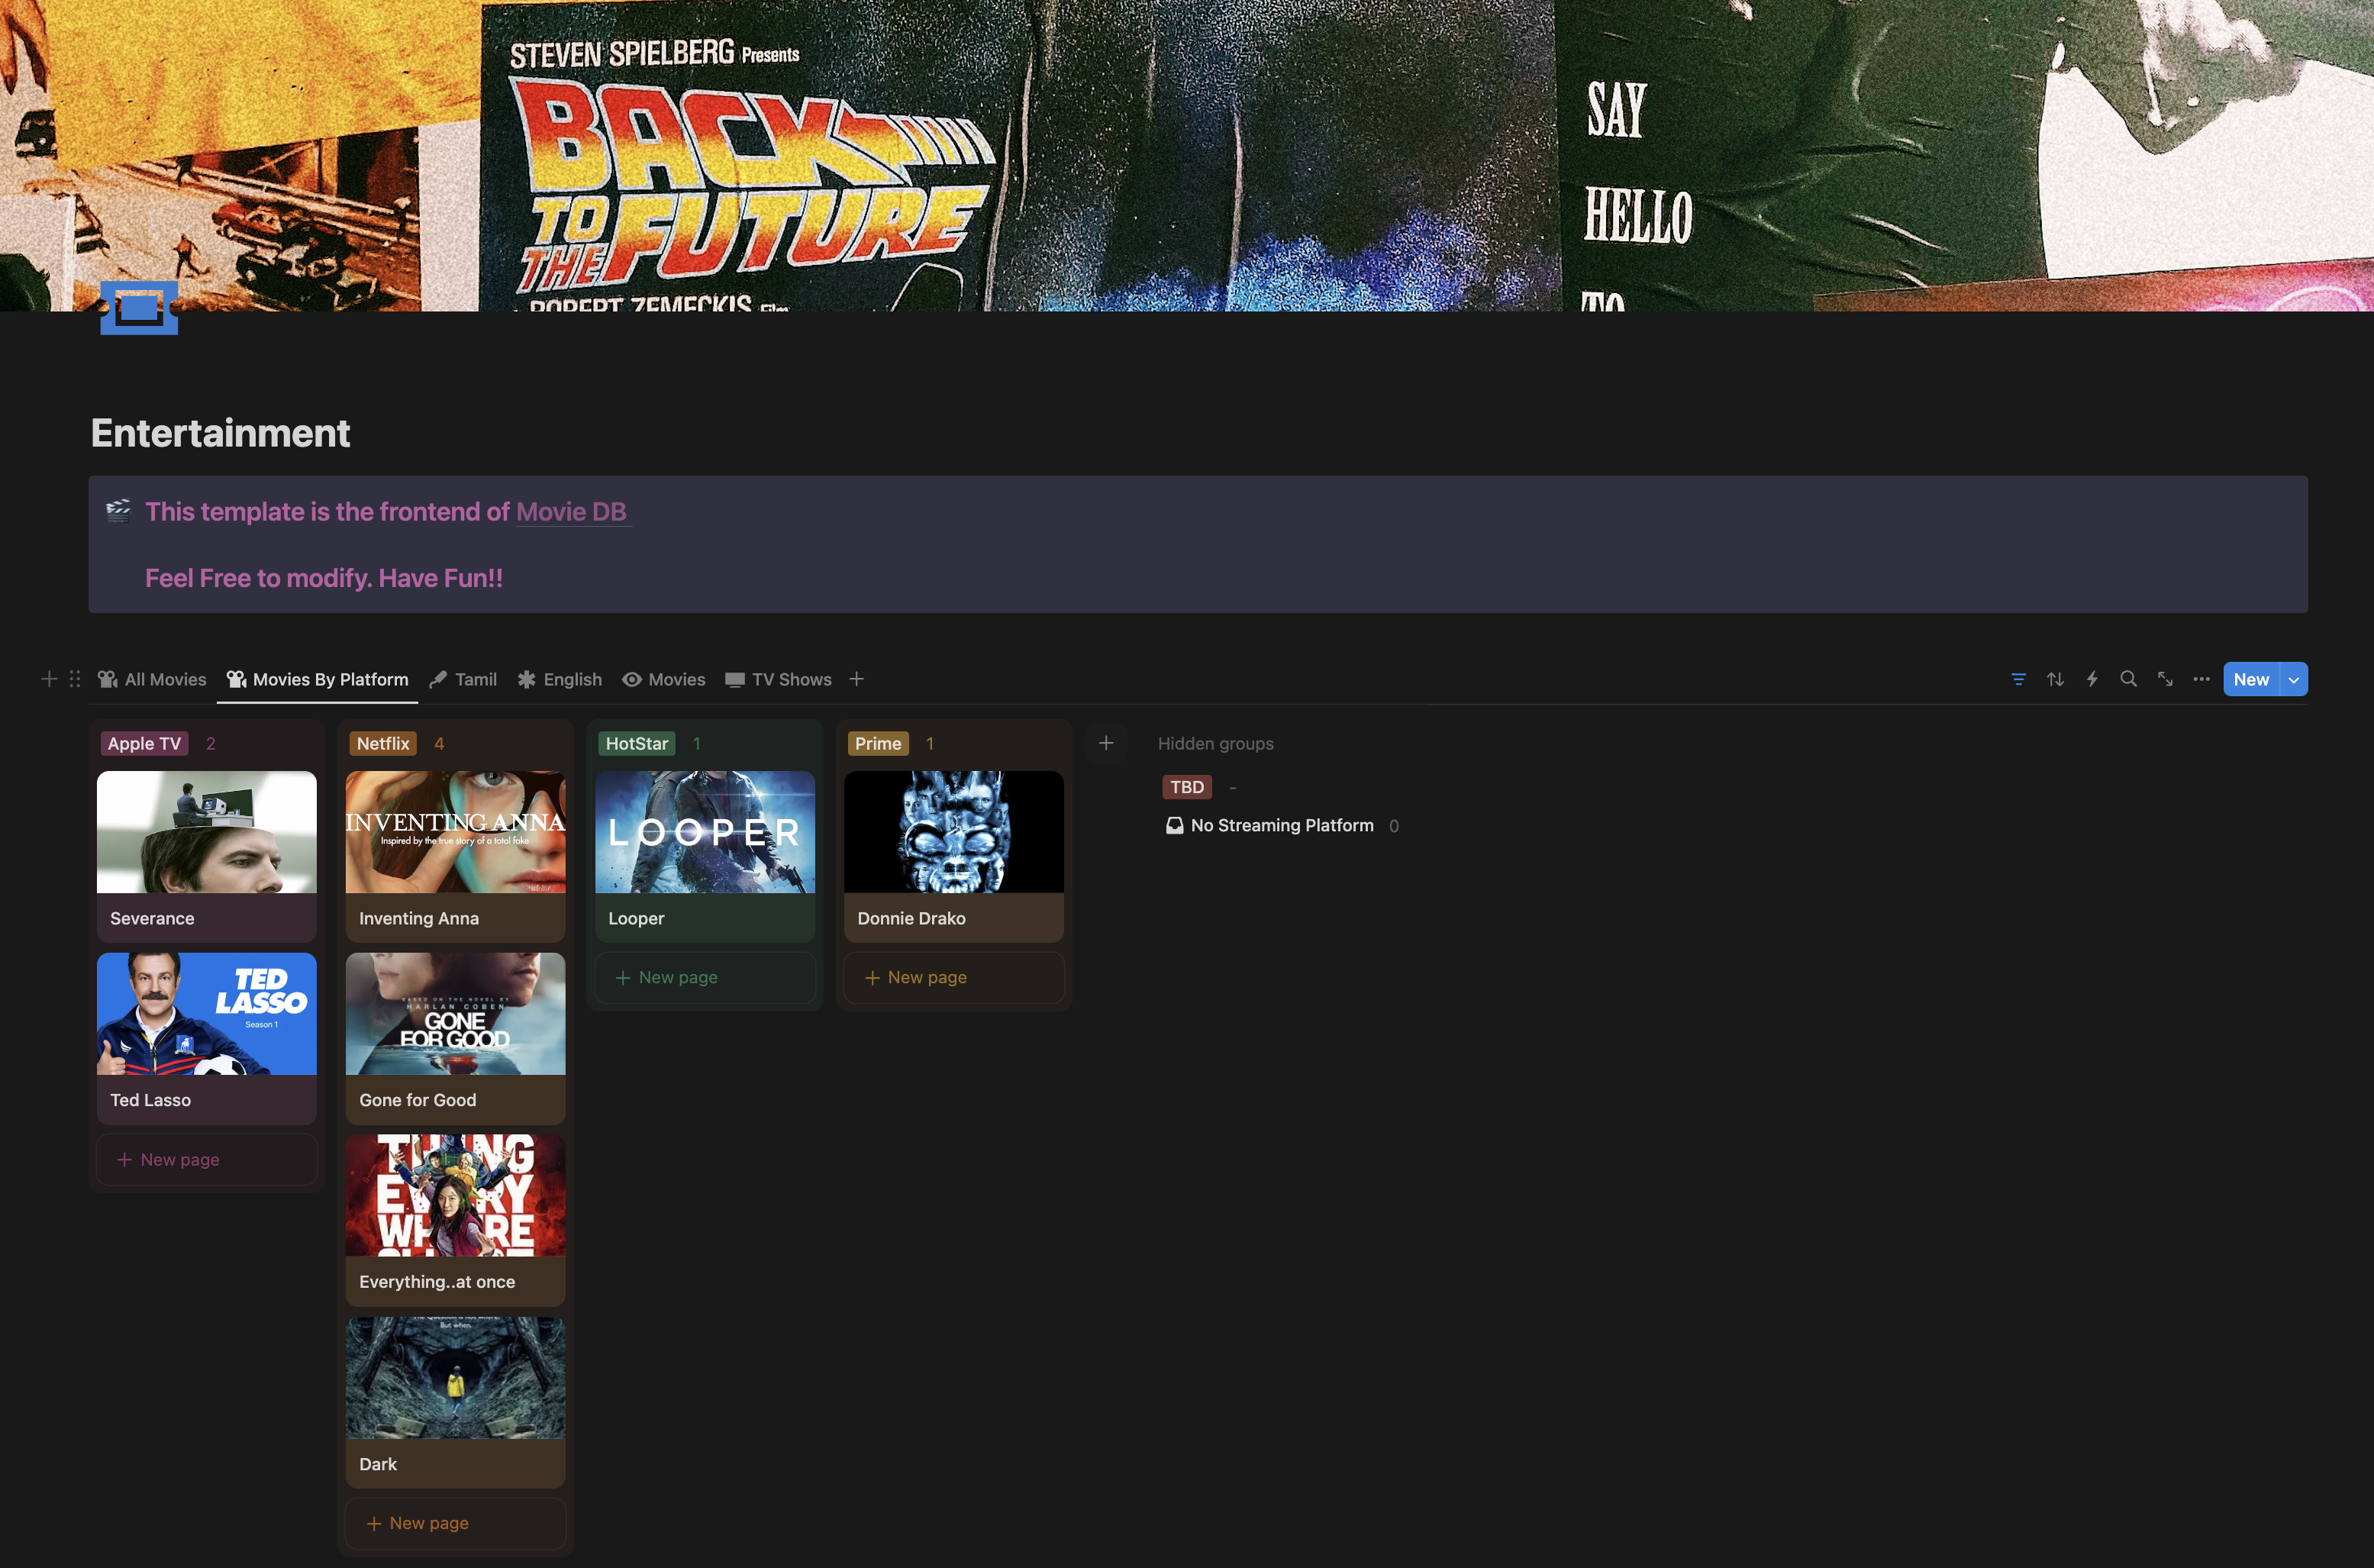Open the TV Shows view tab

pyautogui.click(x=779, y=679)
